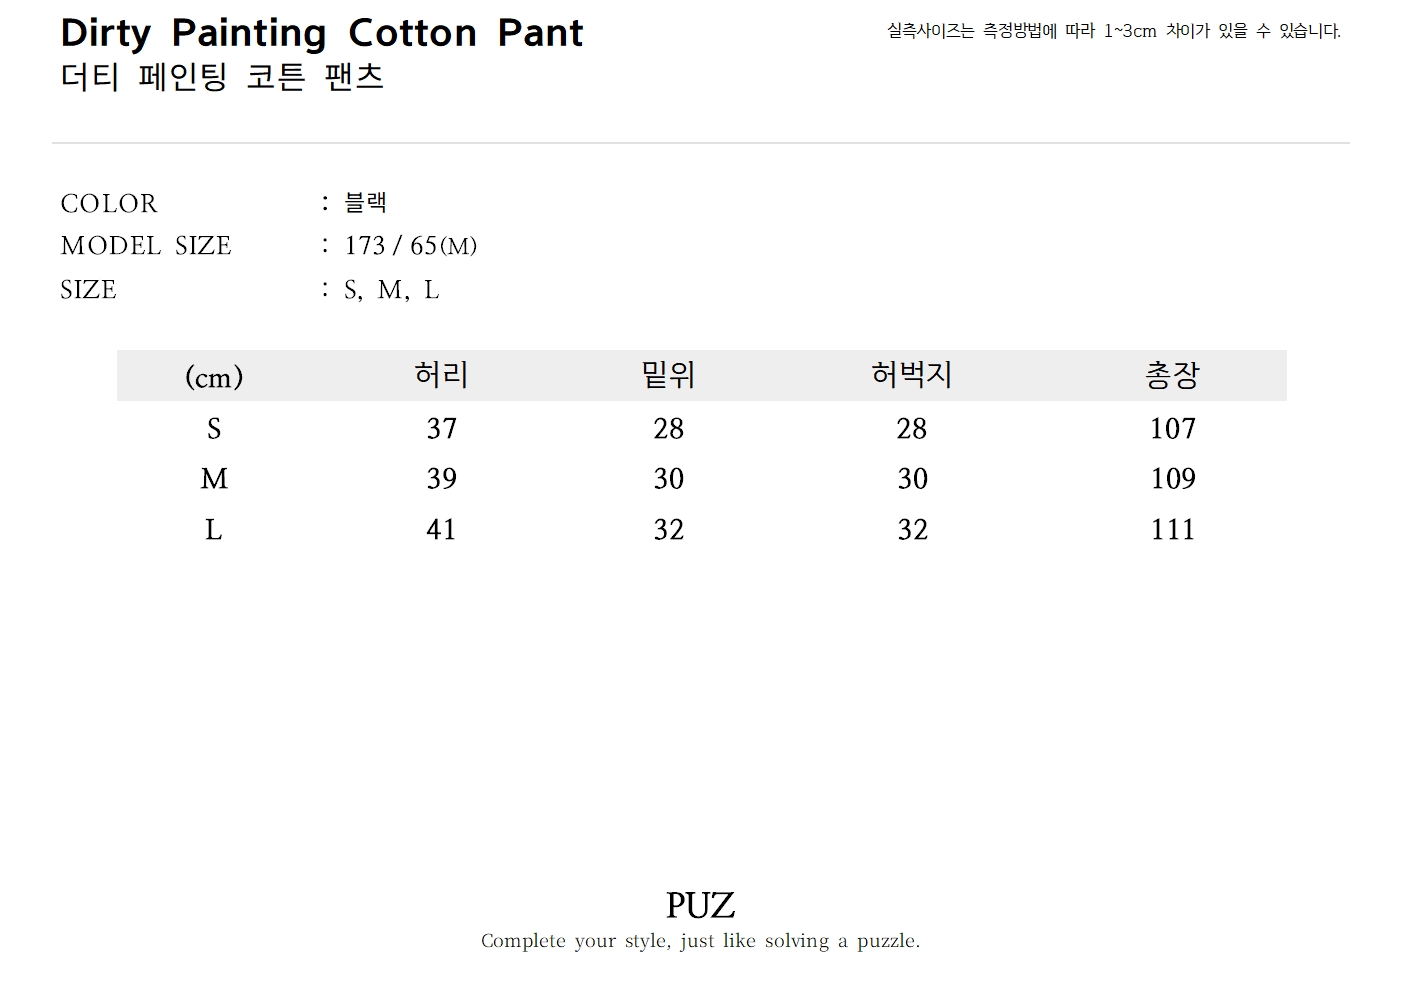Screen dimensions: 1403x992
Task: Click the 173 / 65(M) model size value
Action: click(x=410, y=246)
